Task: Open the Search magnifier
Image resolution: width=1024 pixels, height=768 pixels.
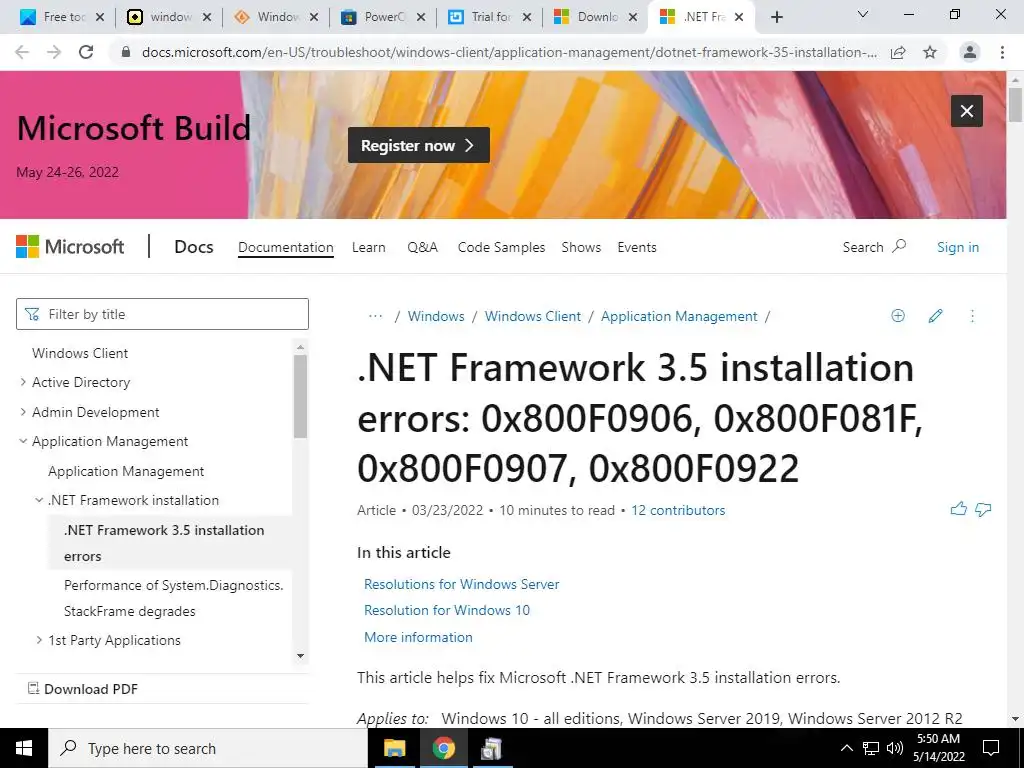Action: [874, 247]
